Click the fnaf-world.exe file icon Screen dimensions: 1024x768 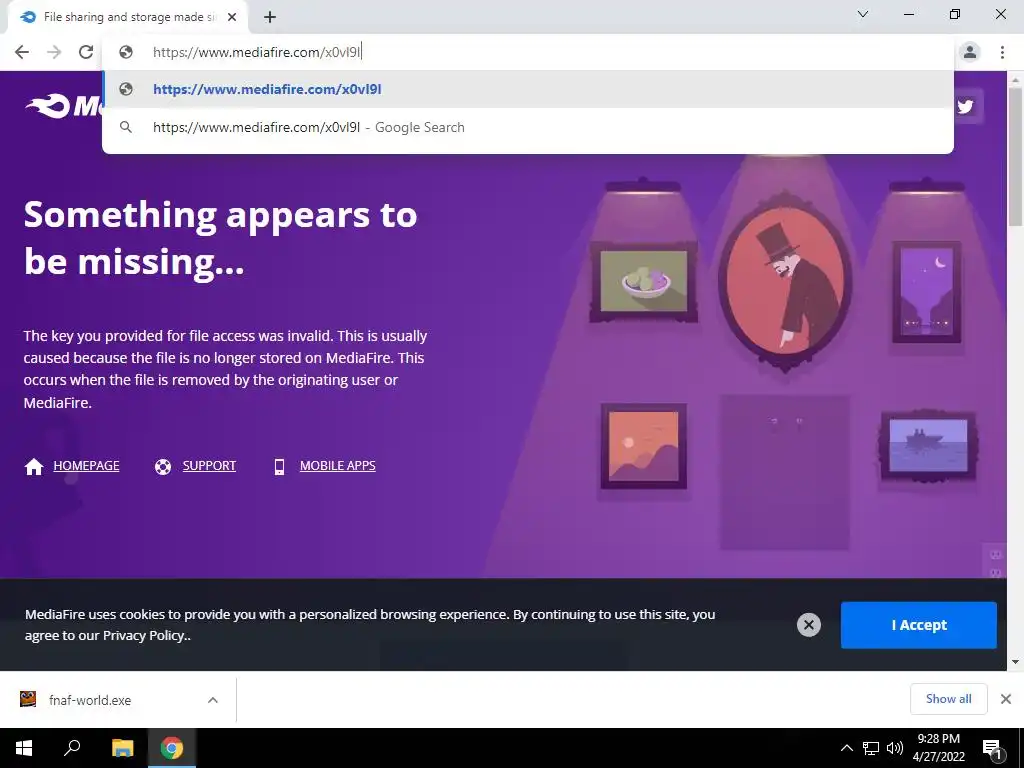click(x=28, y=699)
